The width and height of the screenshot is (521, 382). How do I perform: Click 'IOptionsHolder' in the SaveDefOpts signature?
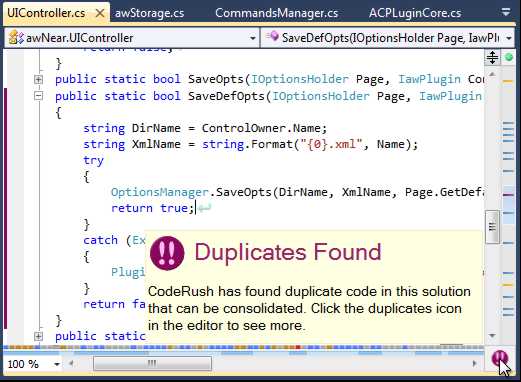[x=321, y=96]
